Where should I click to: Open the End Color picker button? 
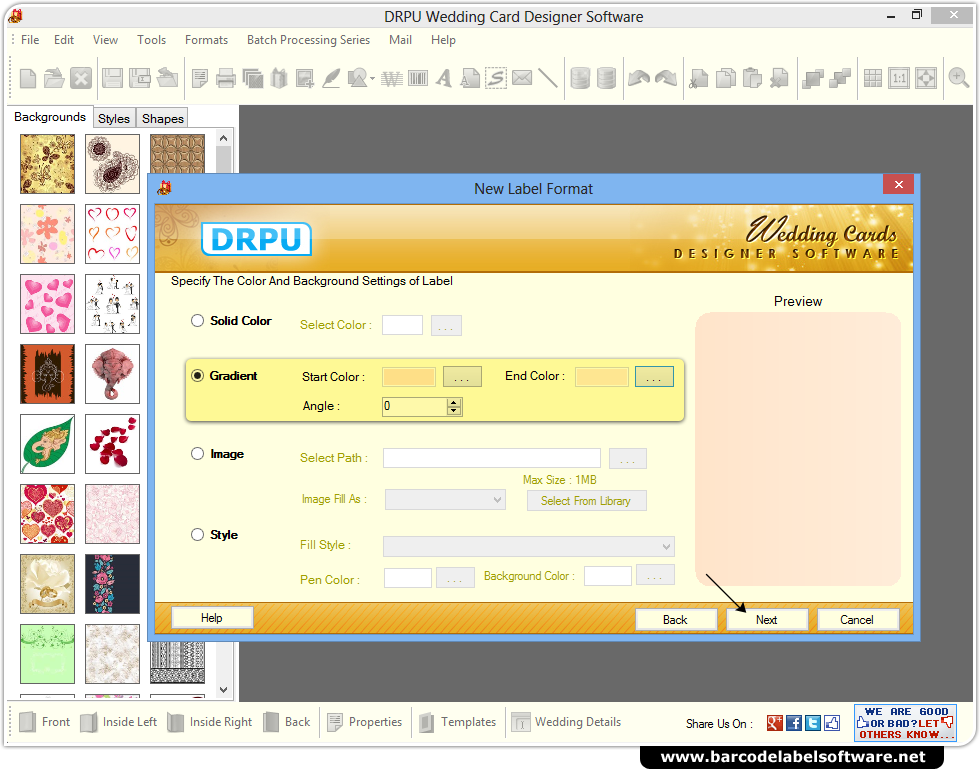[654, 377]
